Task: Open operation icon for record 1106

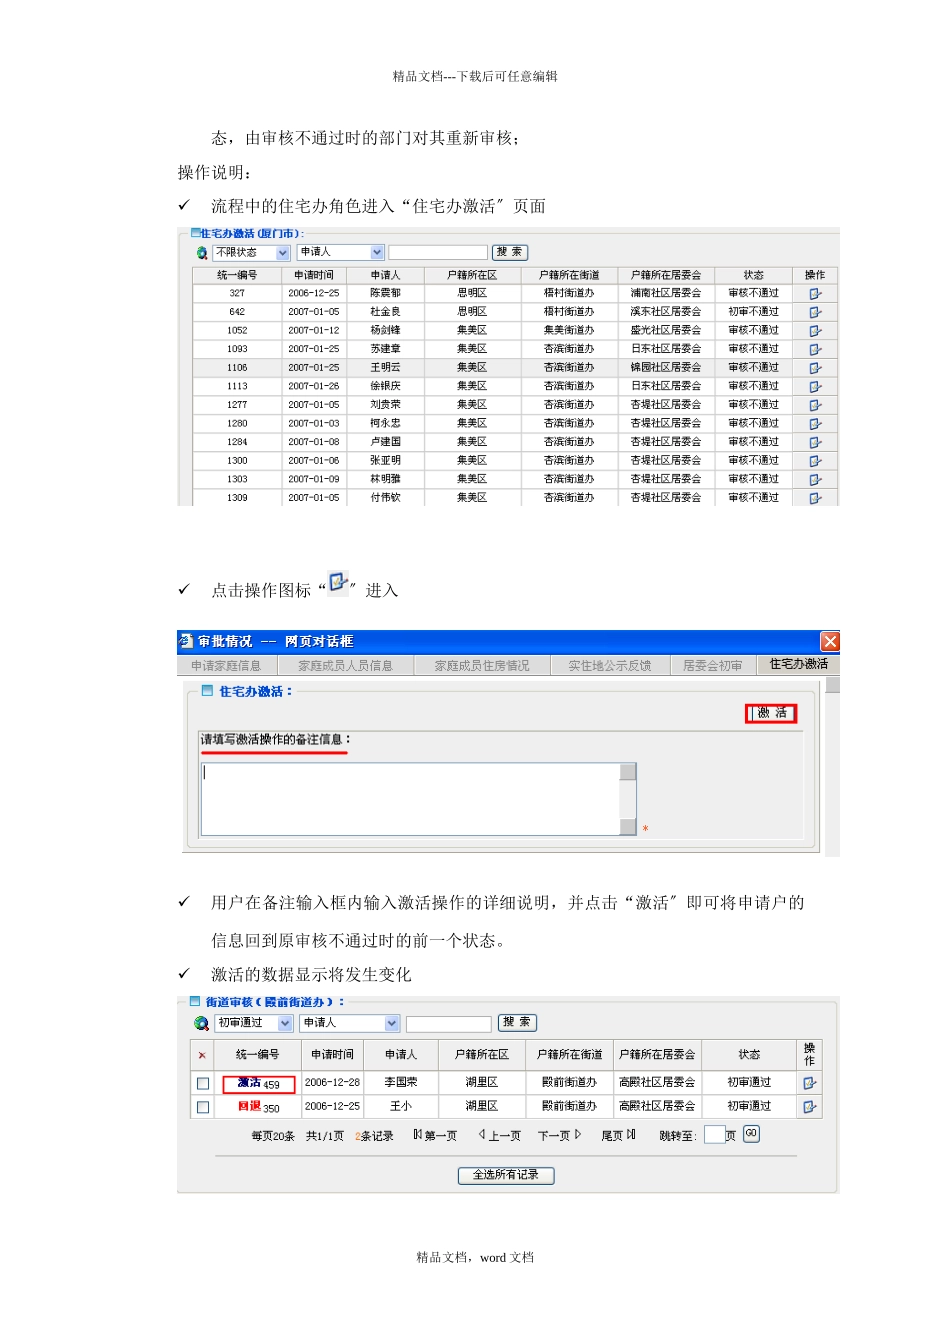Action: 815,368
